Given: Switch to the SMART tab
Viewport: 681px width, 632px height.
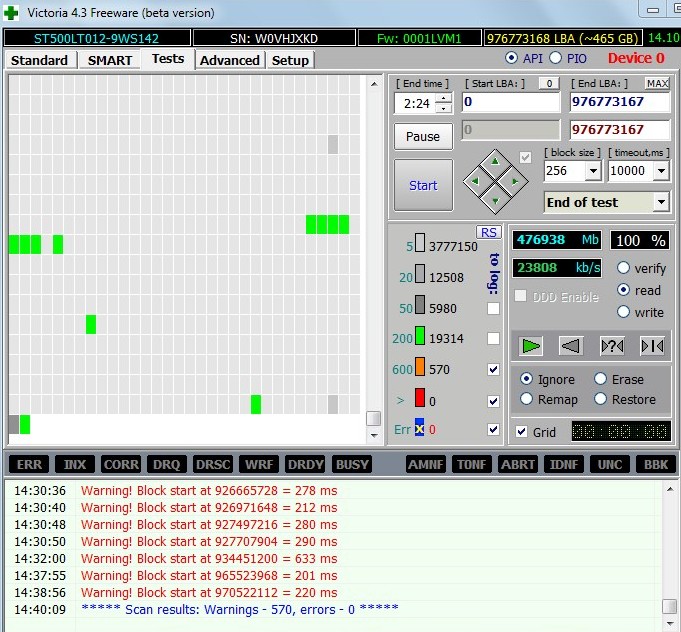Looking at the screenshot, I should [x=109, y=60].
